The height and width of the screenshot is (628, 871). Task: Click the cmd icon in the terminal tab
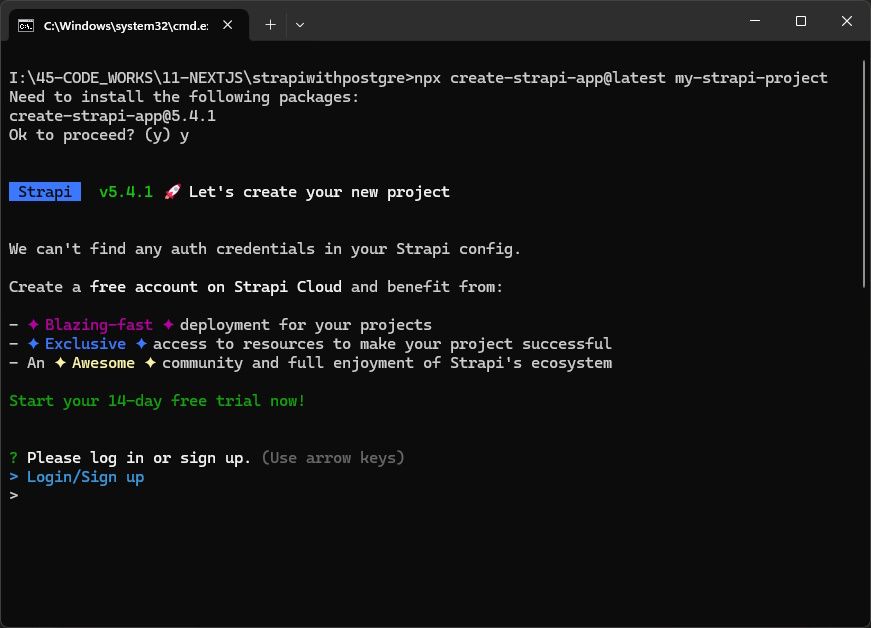[x=26, y=26]
